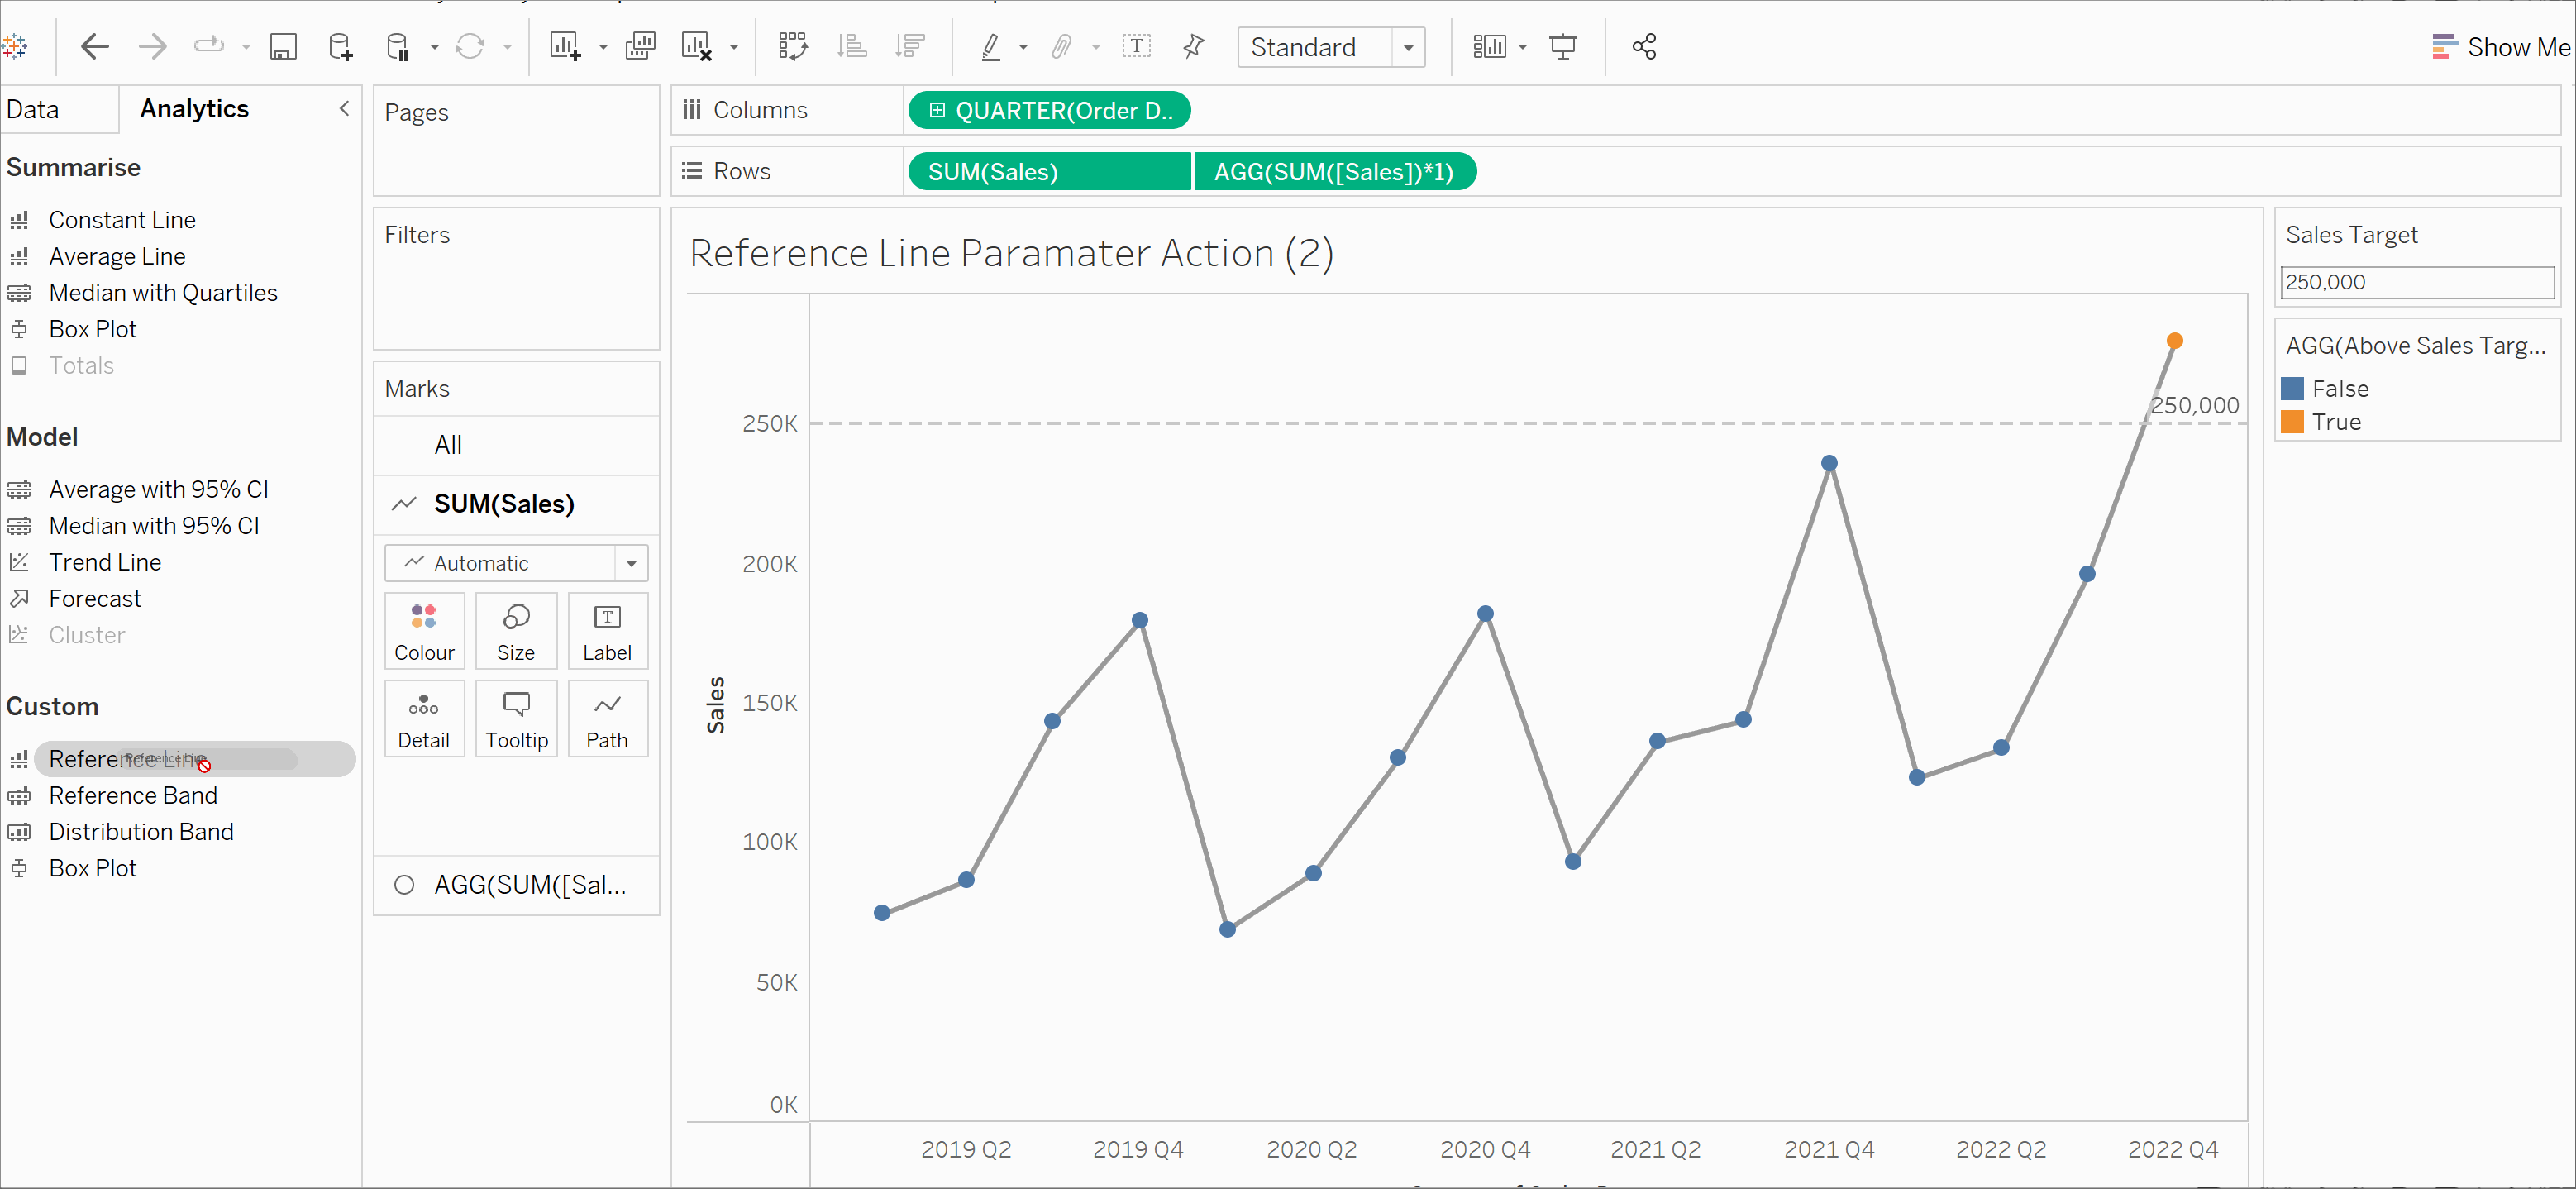Expand the QUARTER(Order Date) pill plus
Screen dimensions: 2576x1189
coord(937,111)
